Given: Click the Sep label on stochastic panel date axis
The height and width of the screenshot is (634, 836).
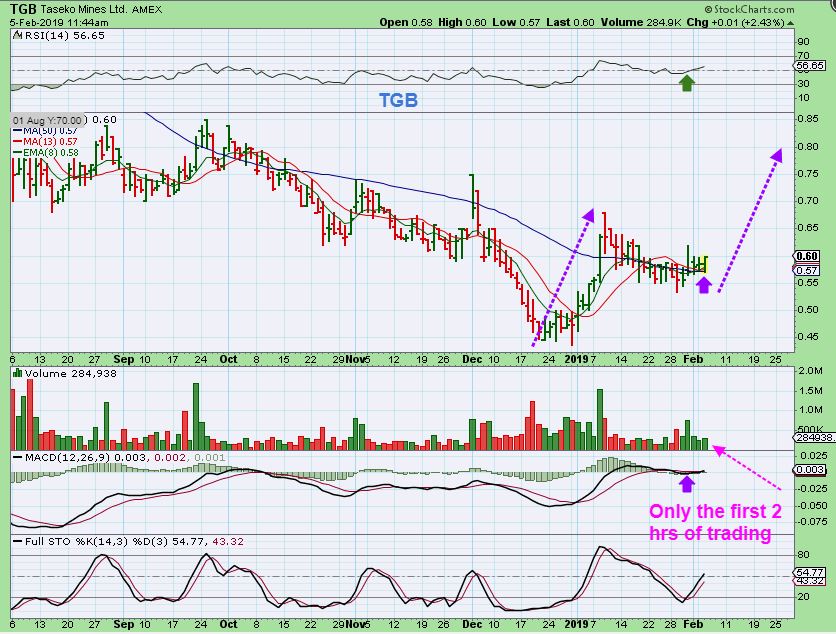Looking at the screenshot, I should (124, 624).
